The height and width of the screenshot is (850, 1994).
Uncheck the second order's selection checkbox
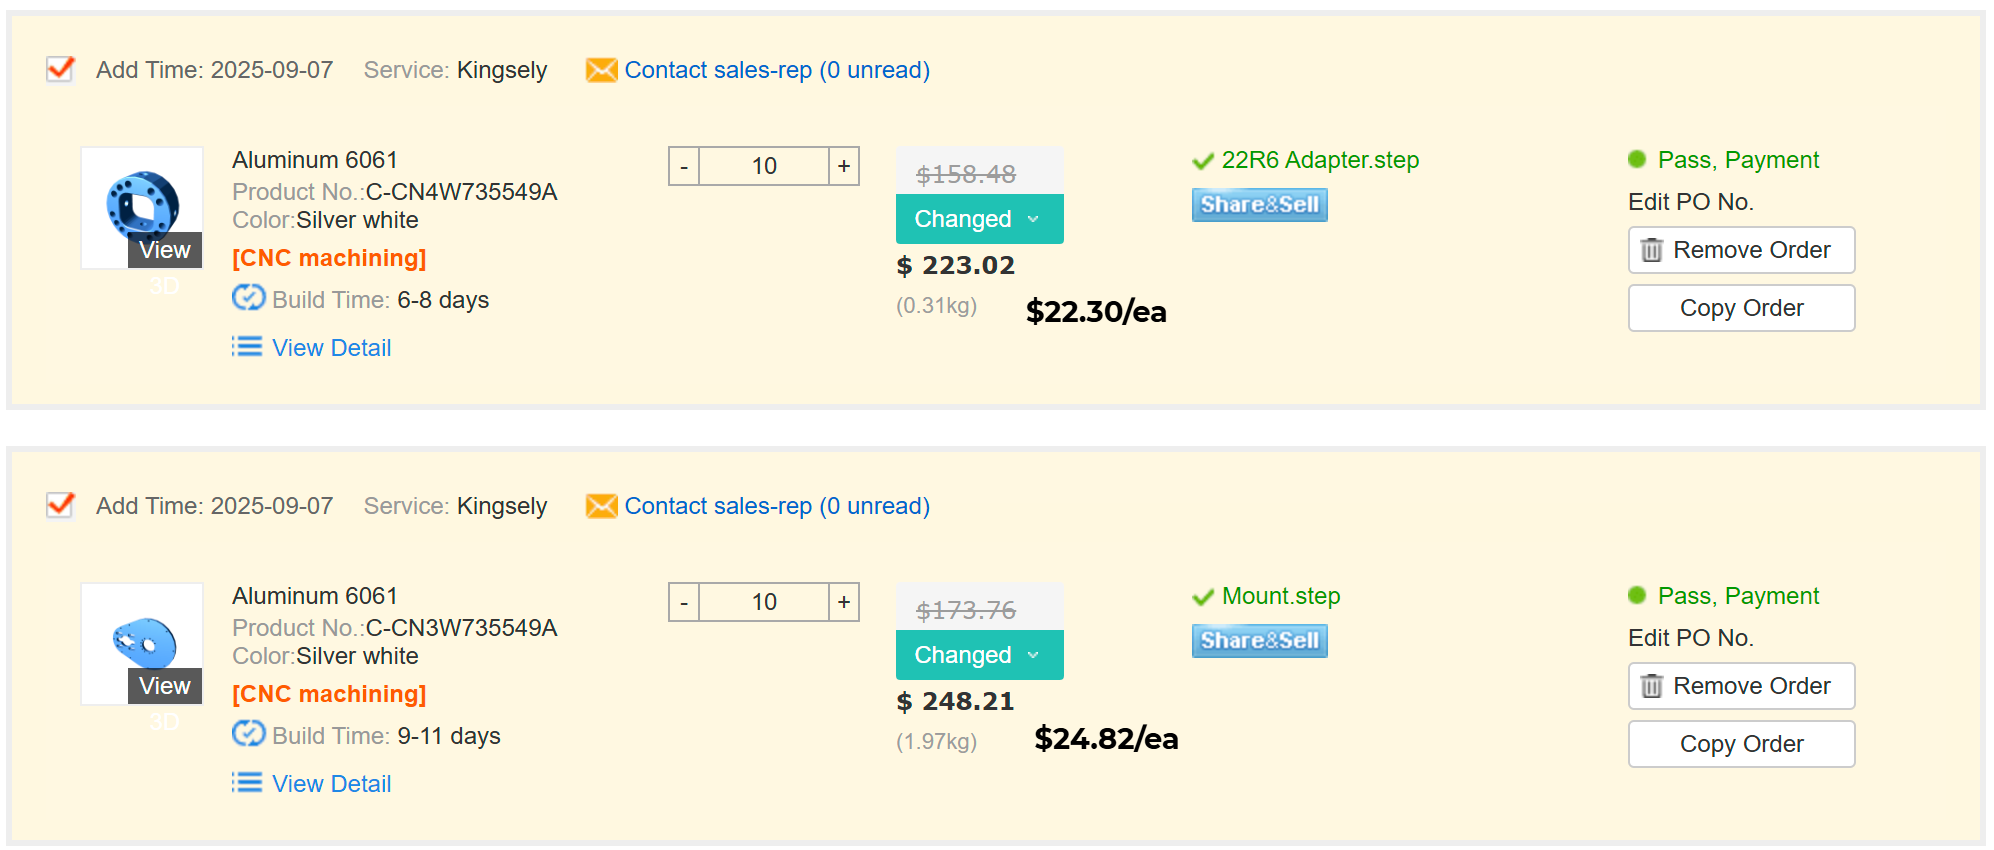point(61,505)
